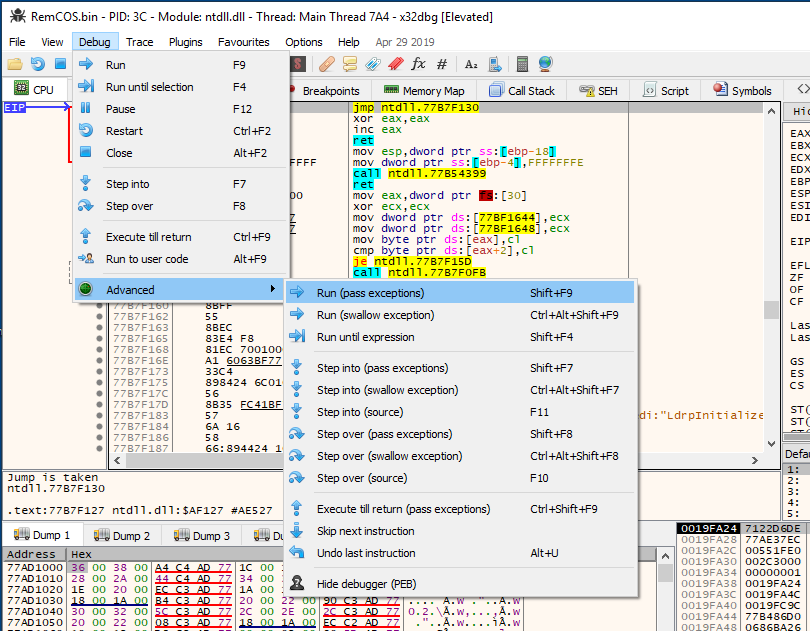The height and width of the screenshot is (631, 810).
Task: Switch to the Symbols tab
Action: tap(742, 91)
